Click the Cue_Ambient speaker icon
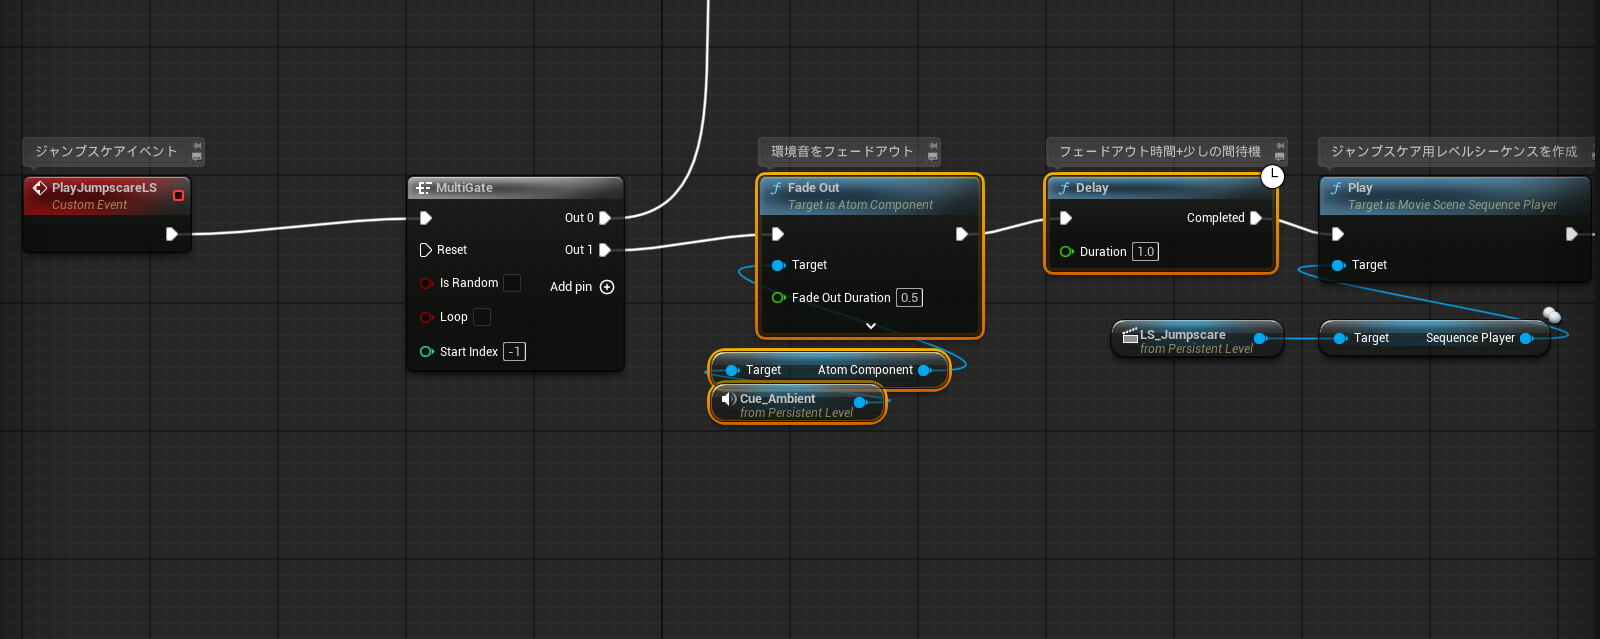 [728, 399]
